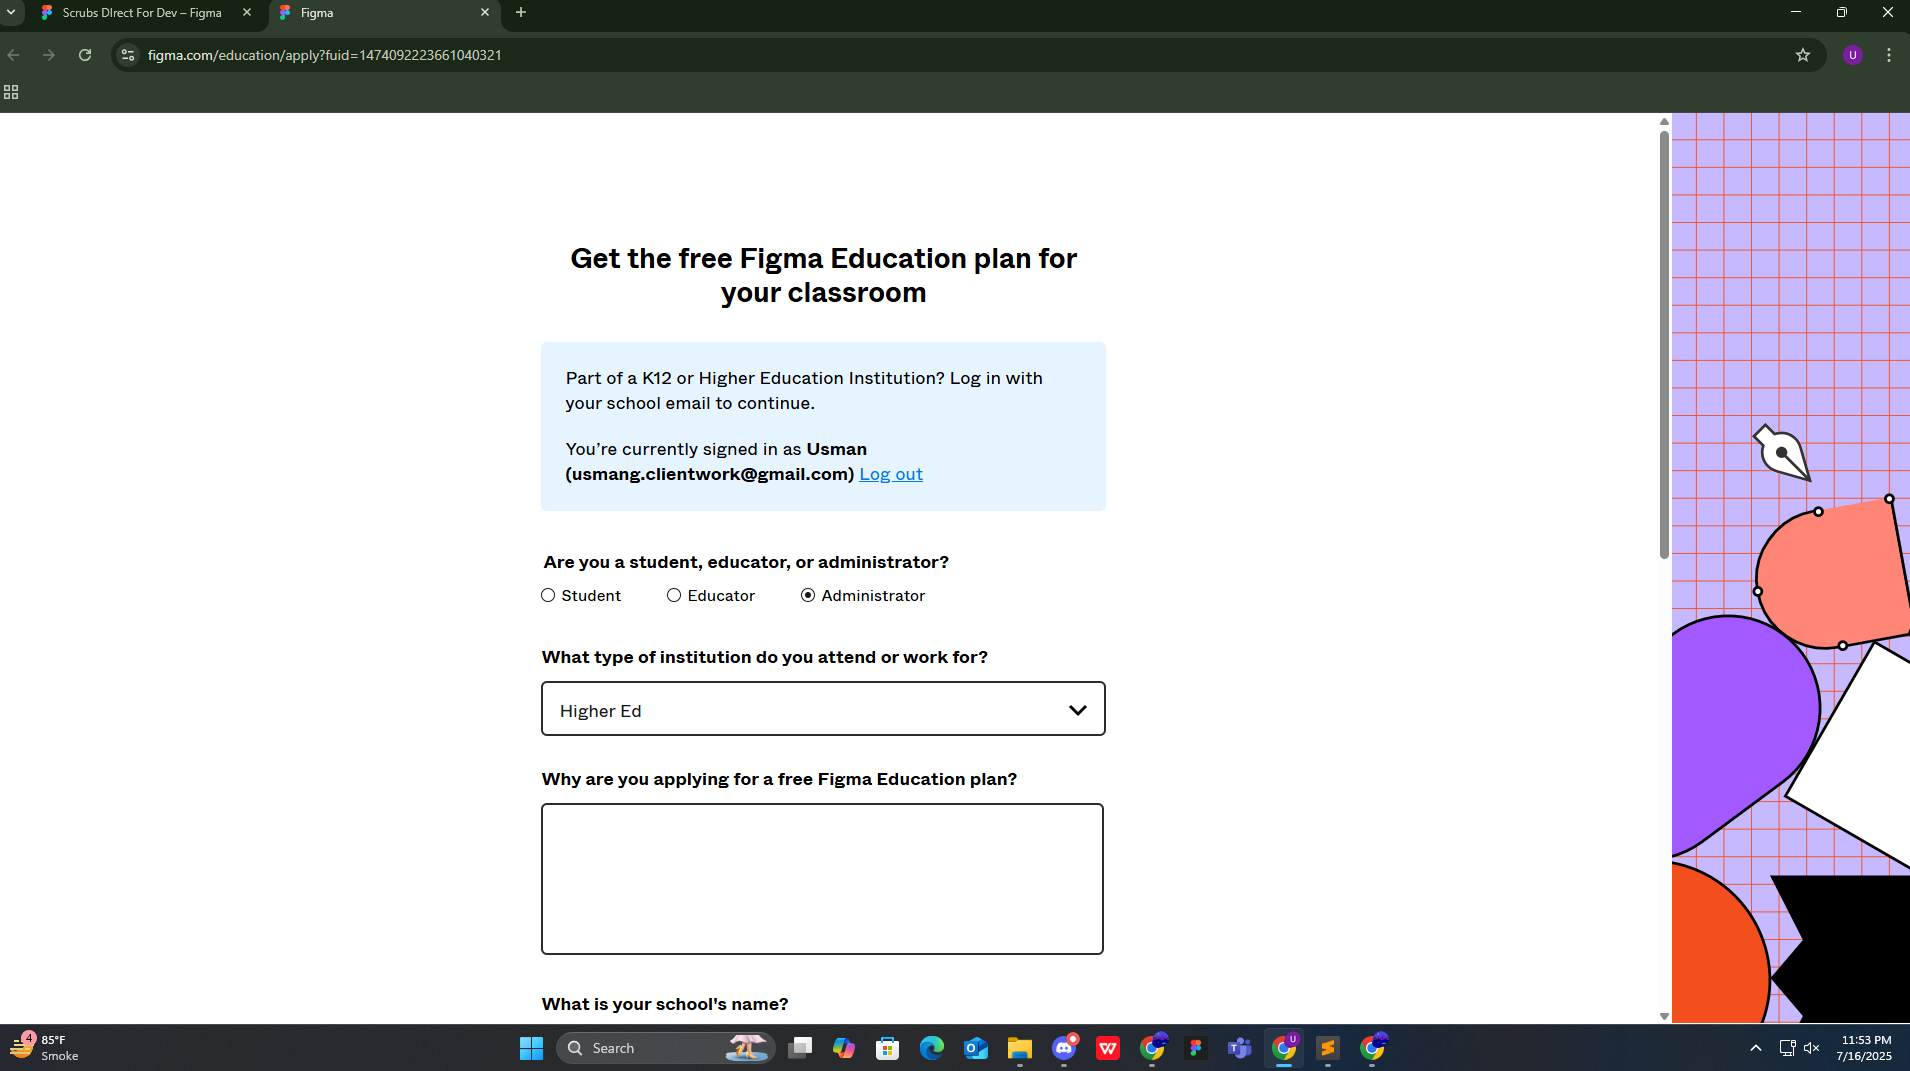Go back to previous page

(x=14, y=55)
